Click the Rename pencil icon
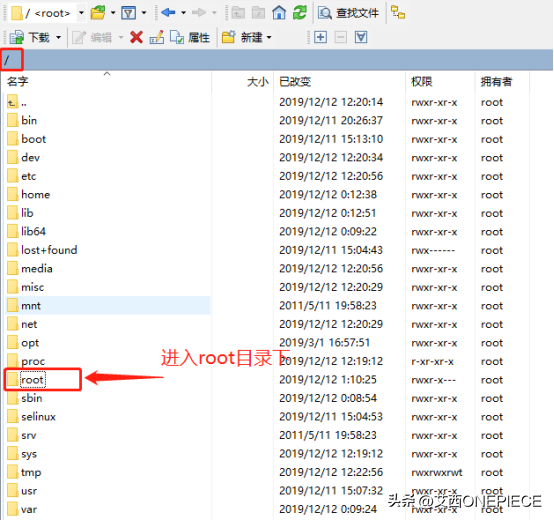The width and height of the screenshot is (554, 520). coord(157,37)
